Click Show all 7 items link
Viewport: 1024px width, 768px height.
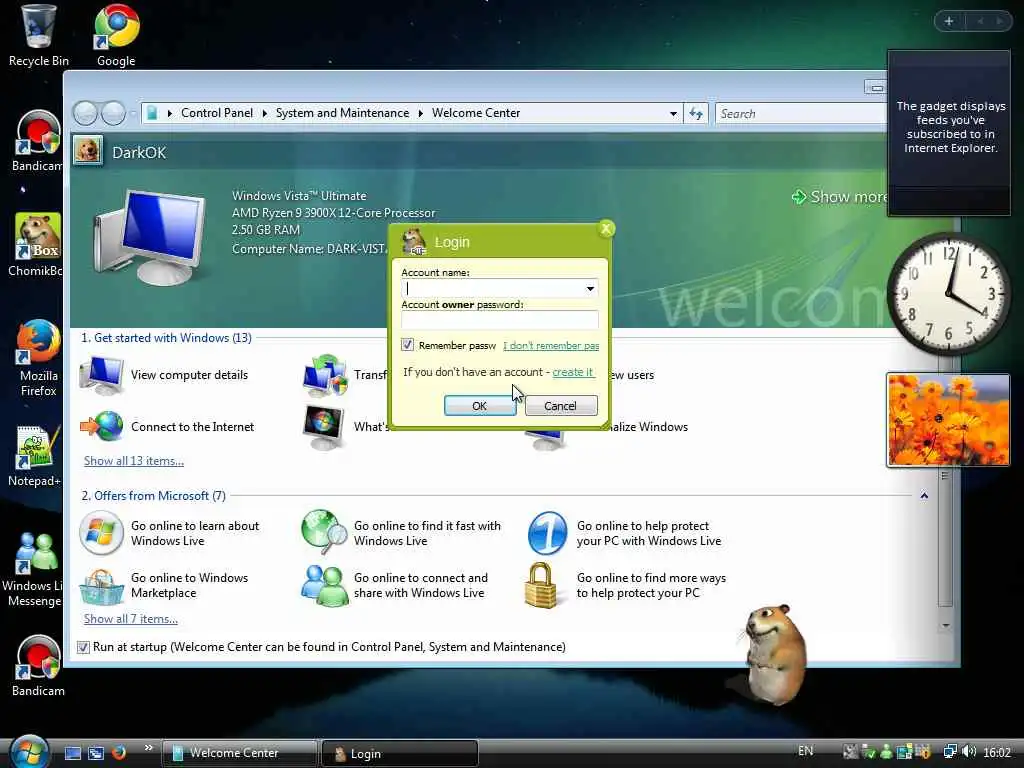tap(131, 619)
